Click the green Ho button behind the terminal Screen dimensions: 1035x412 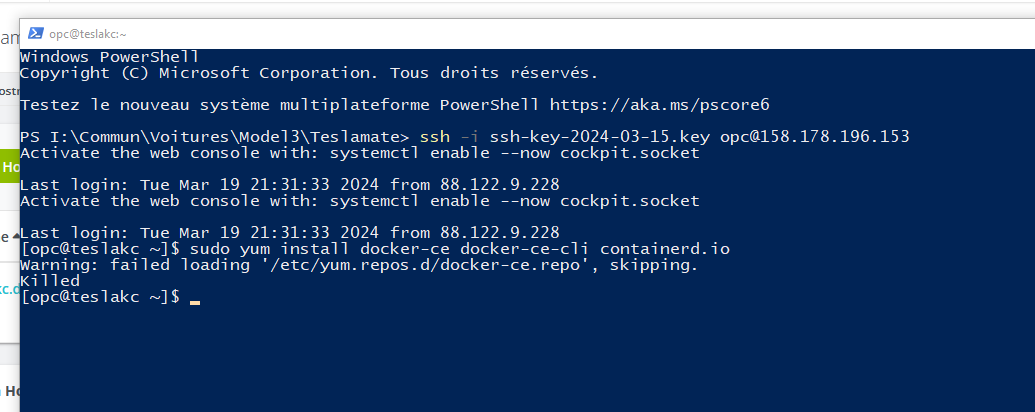tap(10, 167)
